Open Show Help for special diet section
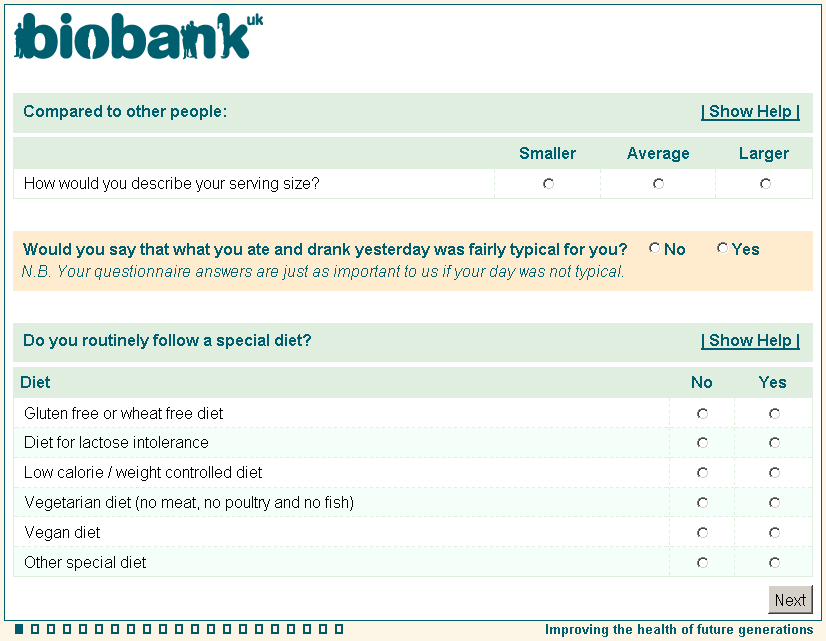Image resolution: width=826 pixels, height=641 pixels. point(750,341)
